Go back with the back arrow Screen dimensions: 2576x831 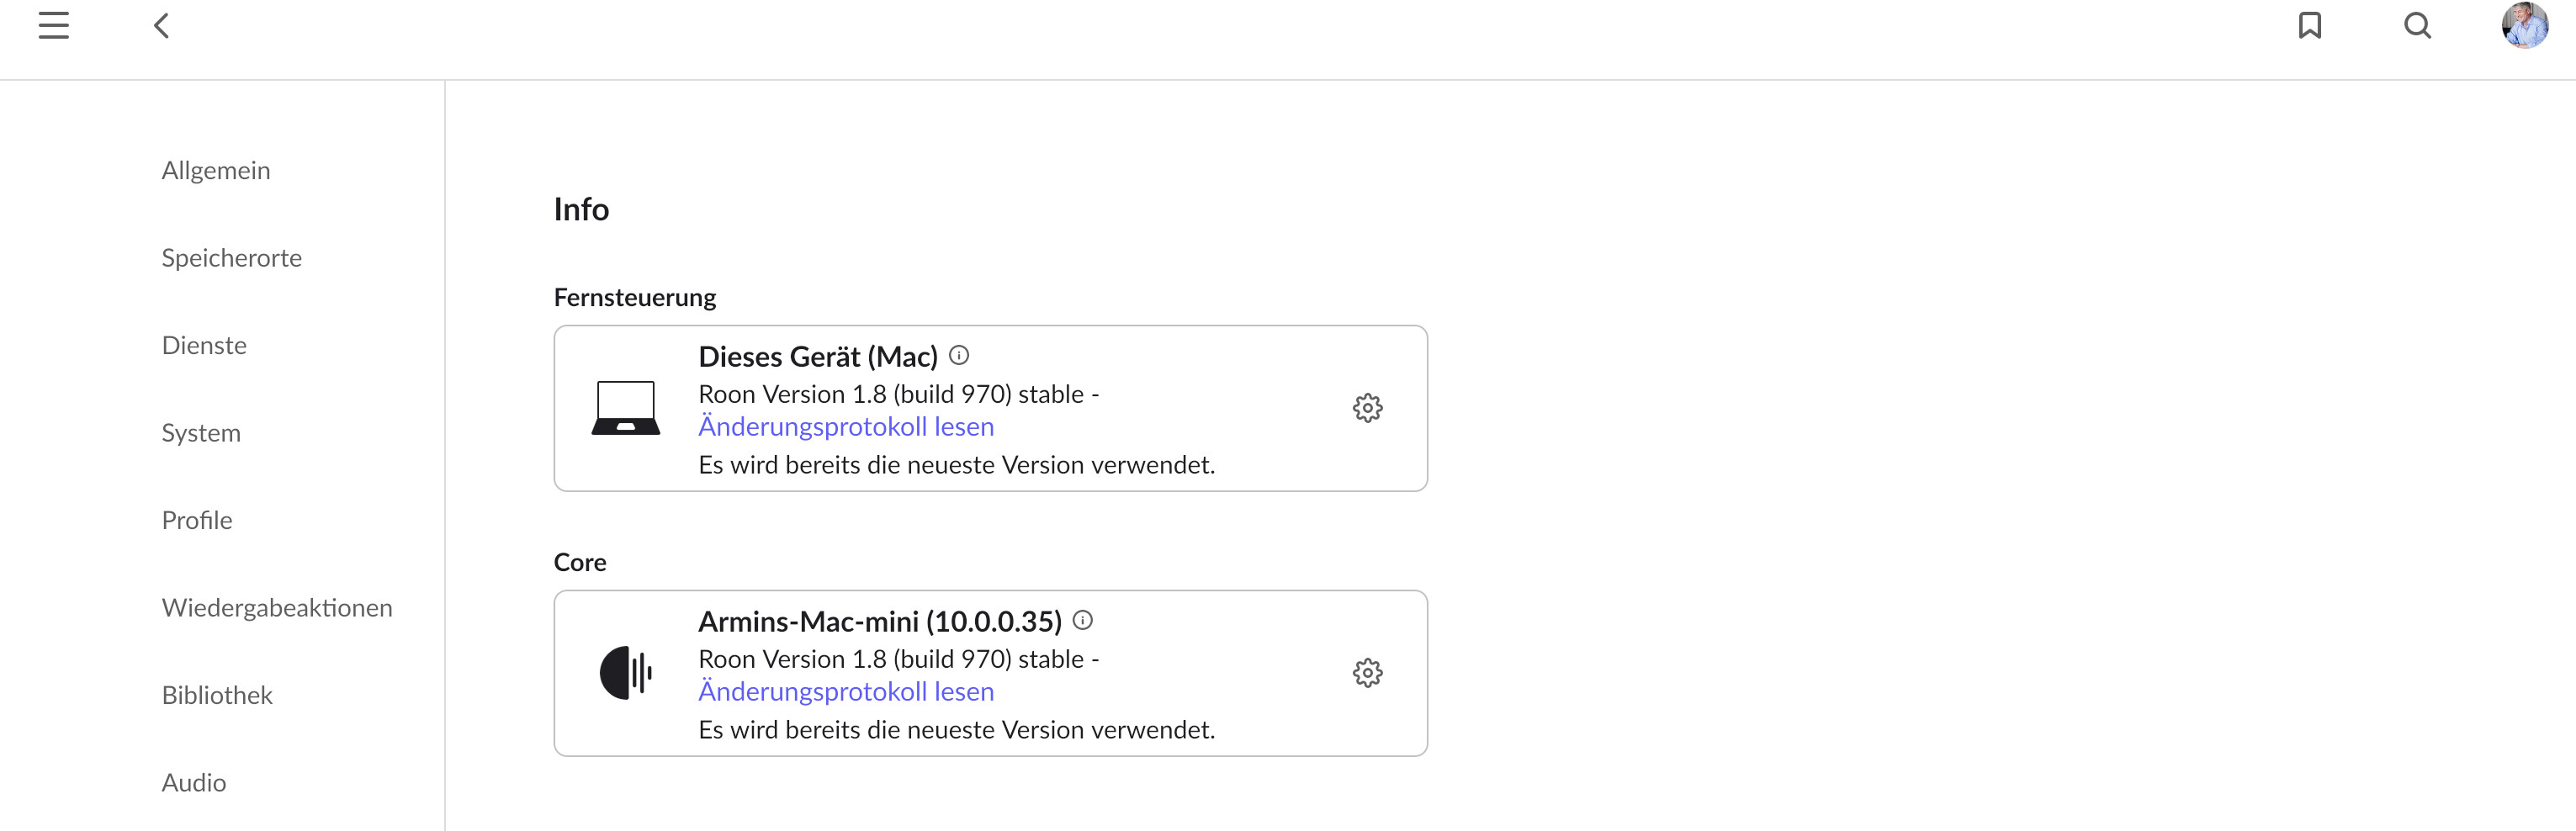coord(161,25)
